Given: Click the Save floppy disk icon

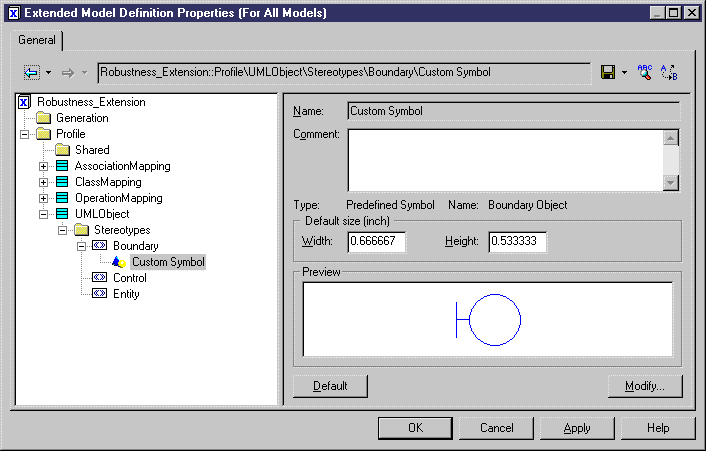Looking at the screenshot, I should 608,72.
